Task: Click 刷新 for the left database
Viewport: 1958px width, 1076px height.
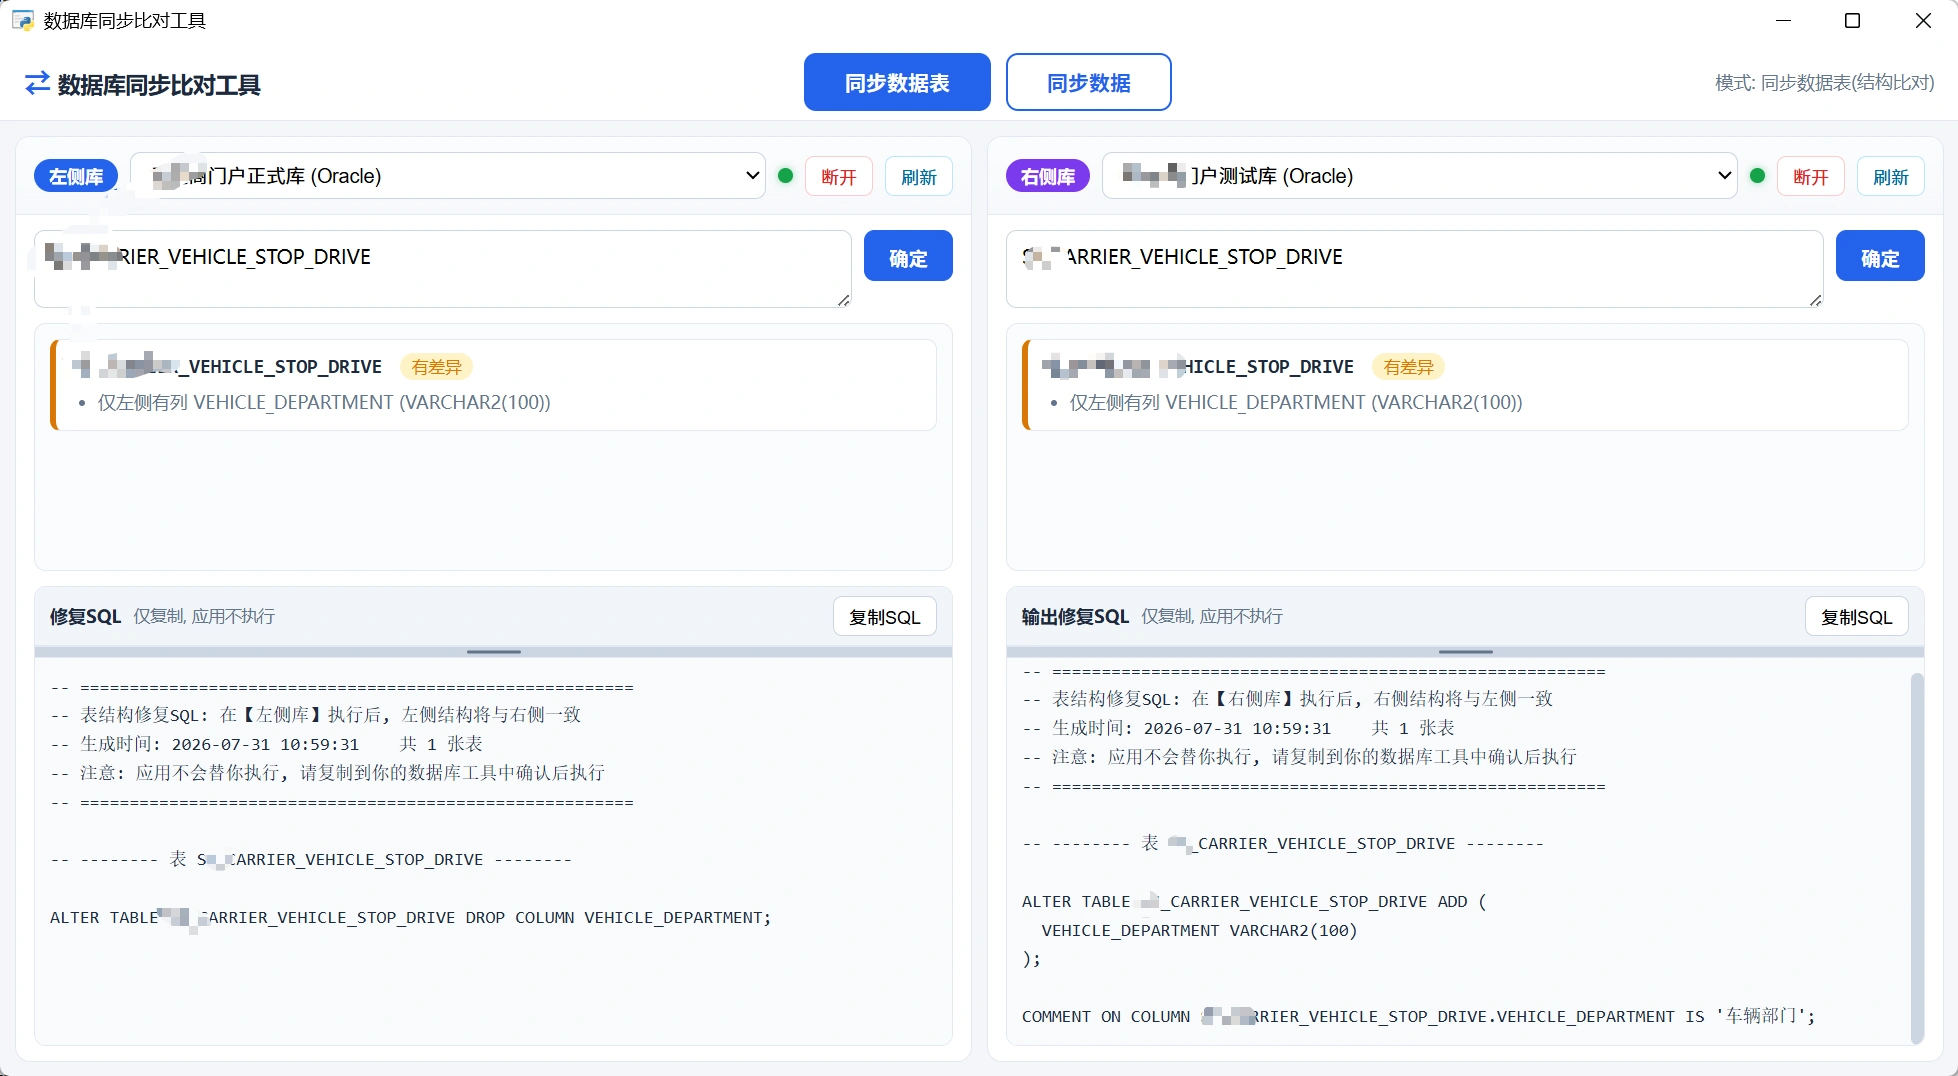Action: pyautogui.click(x=918, y=177)
